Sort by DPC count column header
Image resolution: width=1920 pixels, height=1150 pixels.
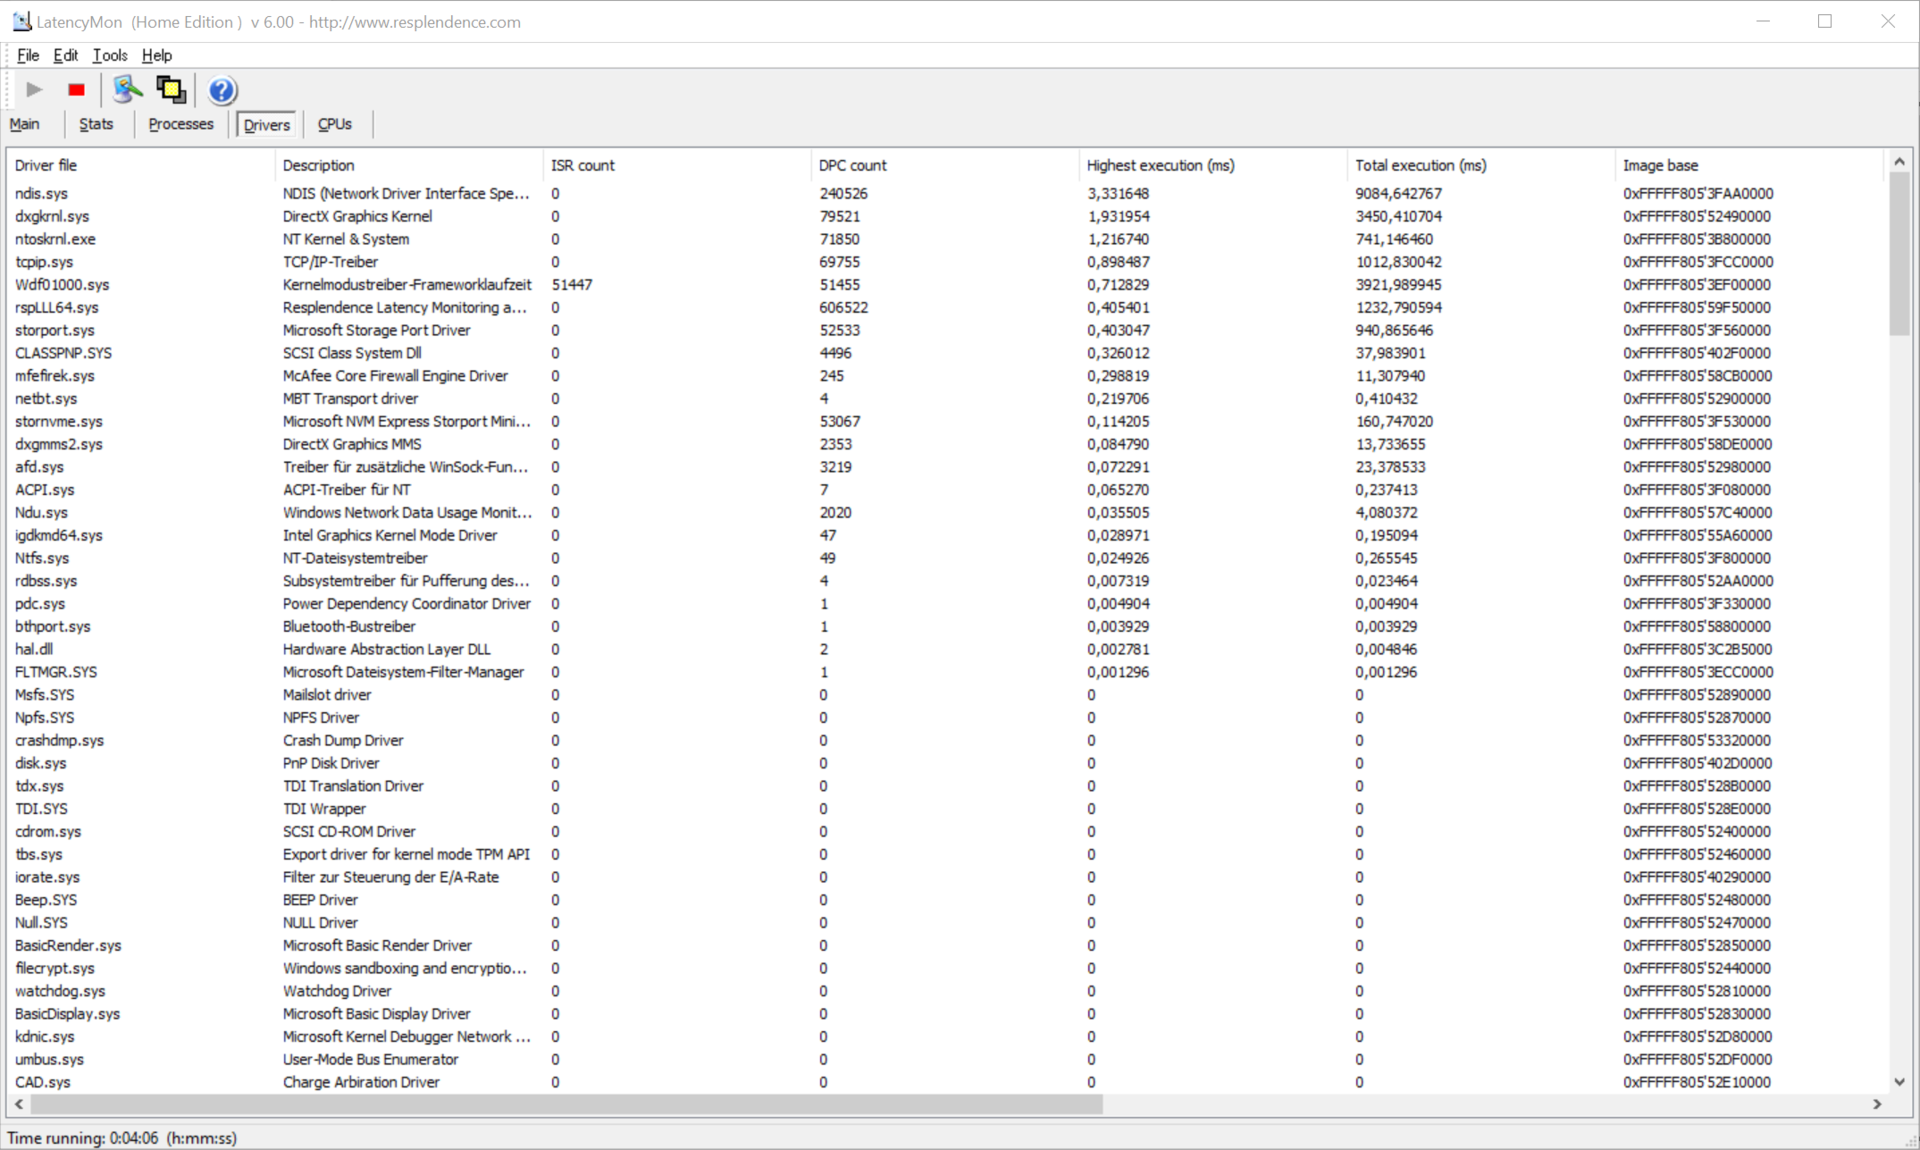(x=853, y=165)
